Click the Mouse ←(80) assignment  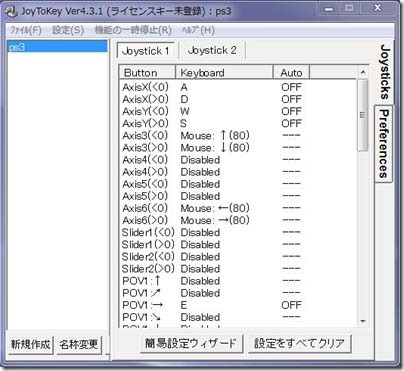[215, 208]
